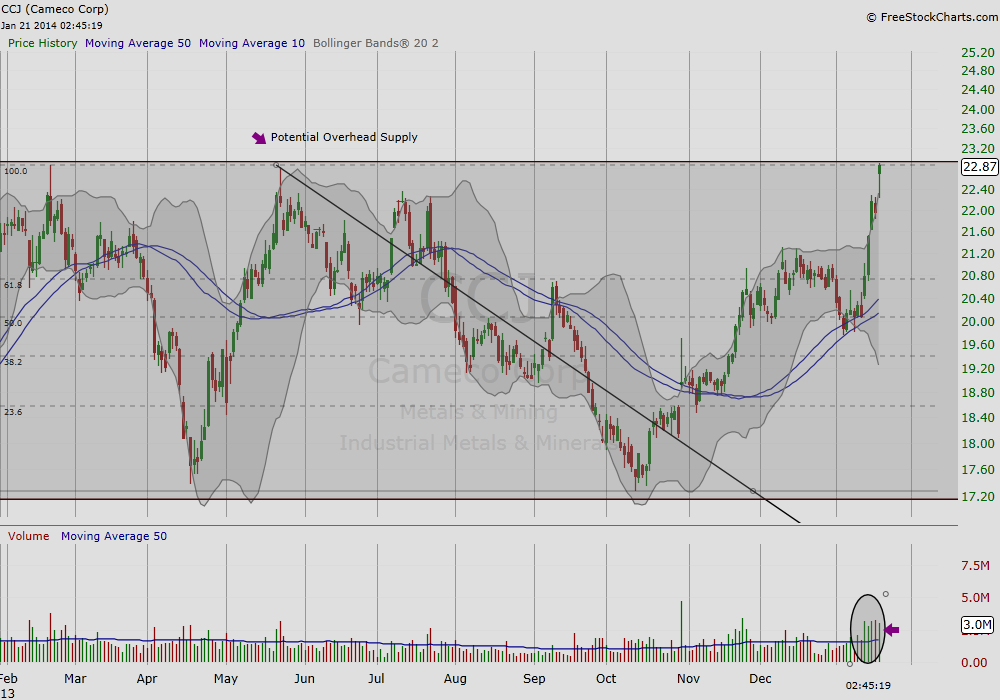Click the 25.20 price axis label
Image resolution: width=1000 pixels, height=700 pixels.
point(978,52)
